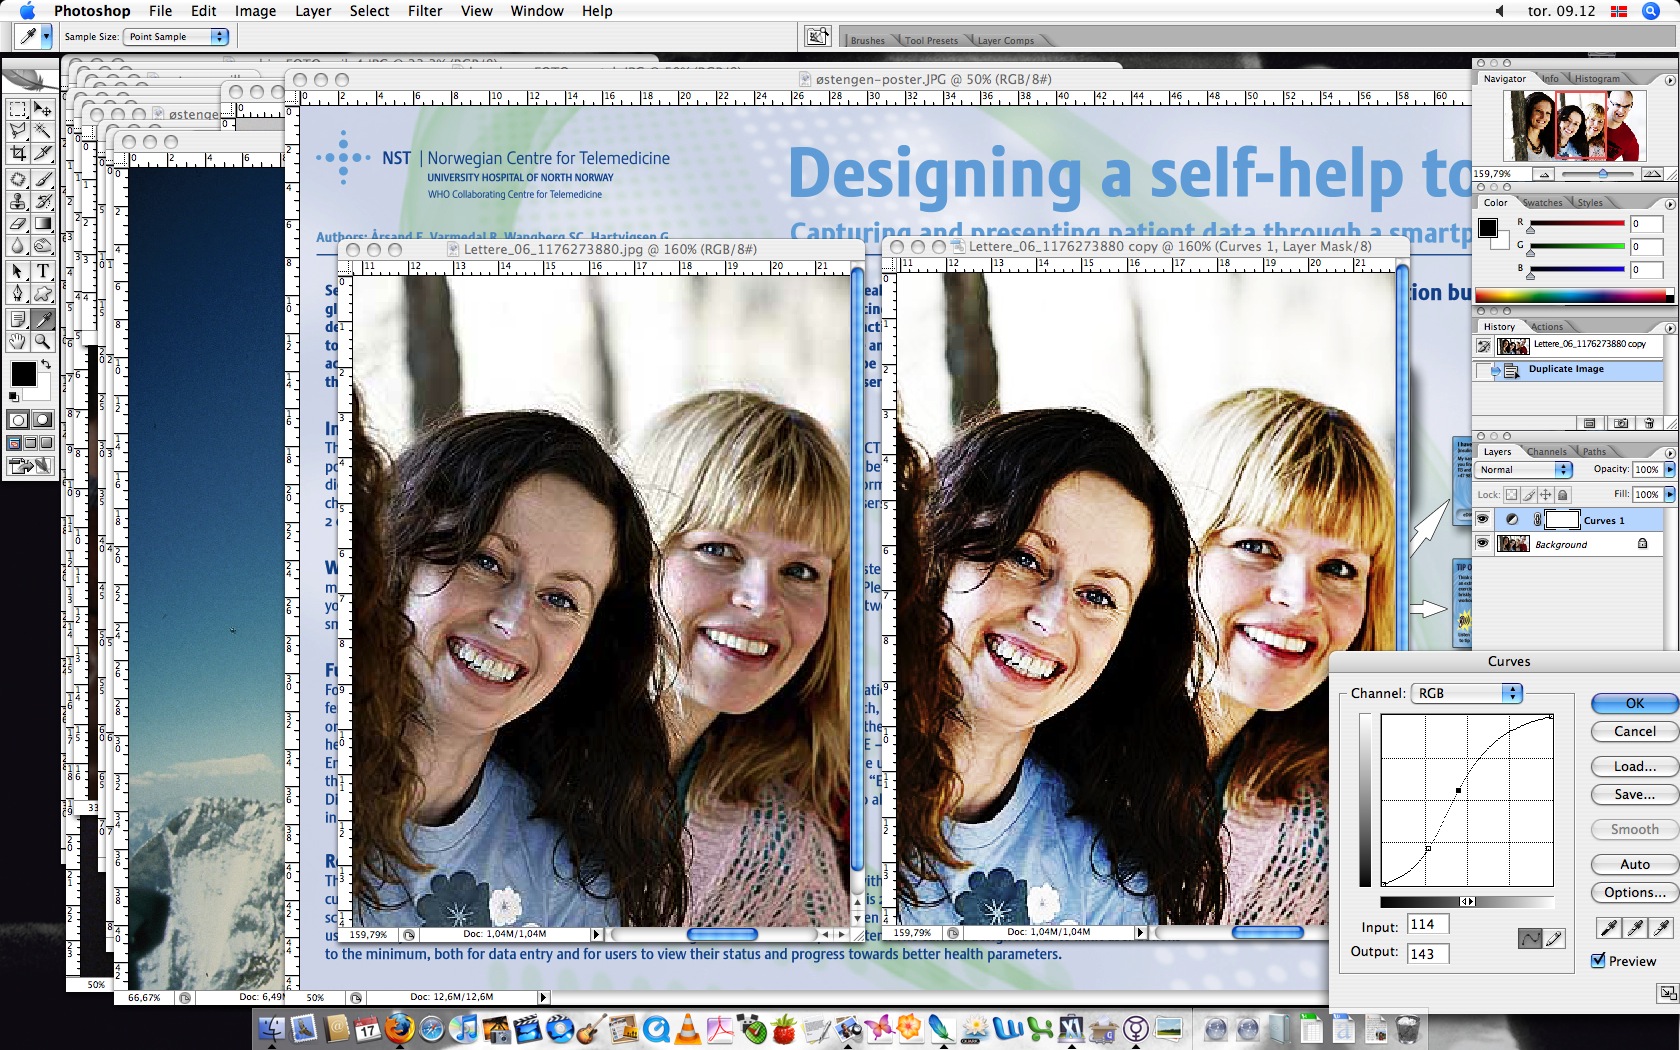Click the Load... button in Curves
This screenshot has width=1680, height=1050.
(1635, 766)
